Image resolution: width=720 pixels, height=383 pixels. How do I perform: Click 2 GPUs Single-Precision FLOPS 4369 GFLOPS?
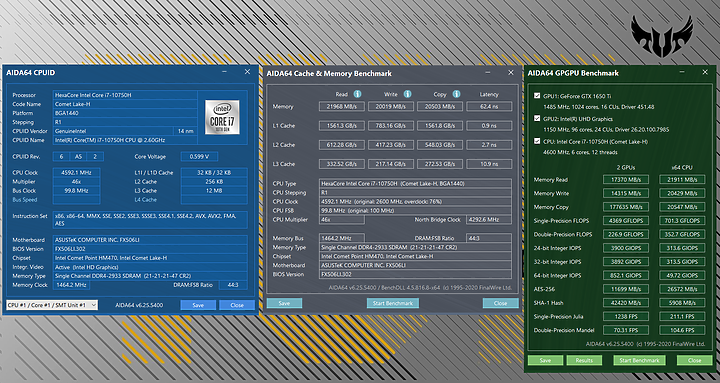(625, 220)
